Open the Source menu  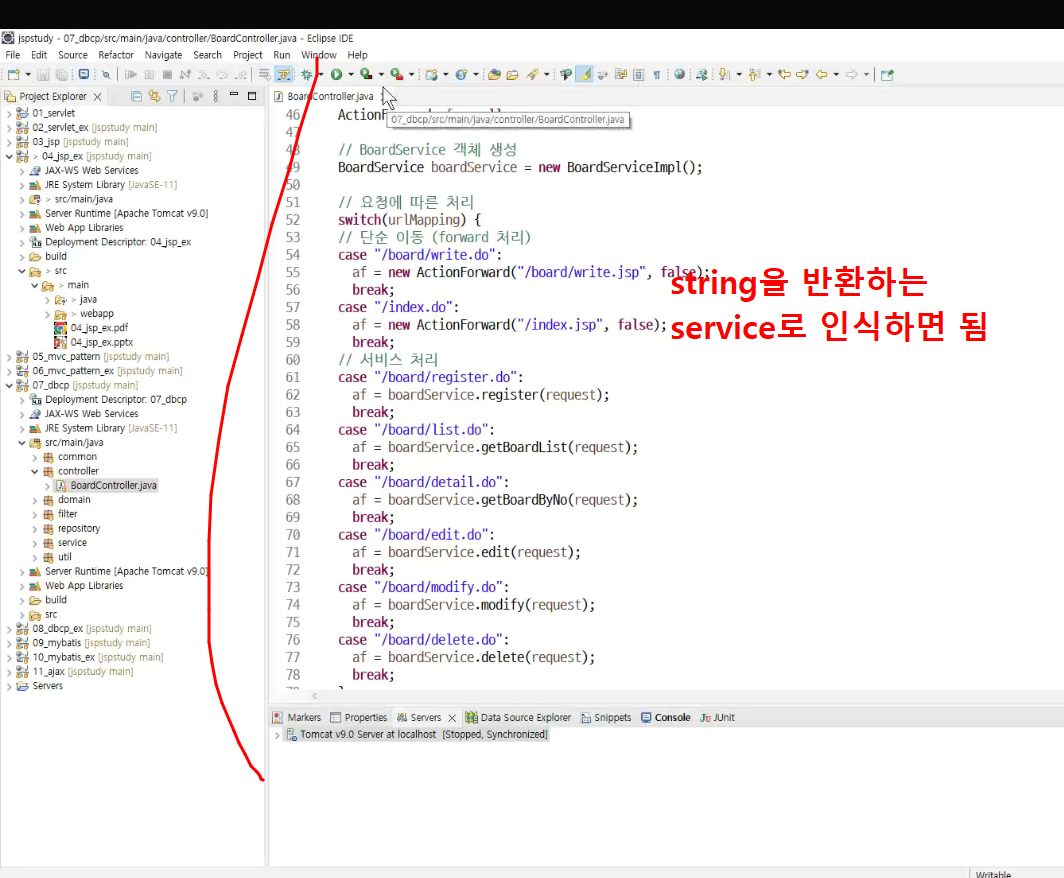pyautogui.click(x=73, y=55)
